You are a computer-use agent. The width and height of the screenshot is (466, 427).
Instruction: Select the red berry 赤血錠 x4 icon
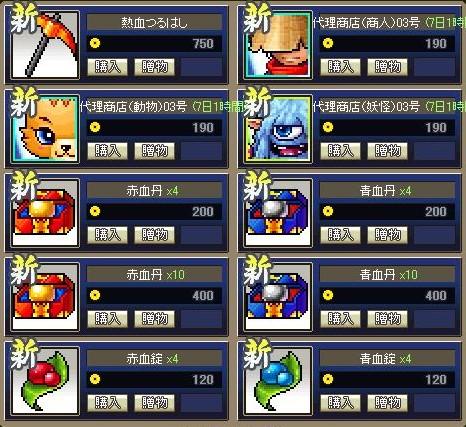[46, 381]
